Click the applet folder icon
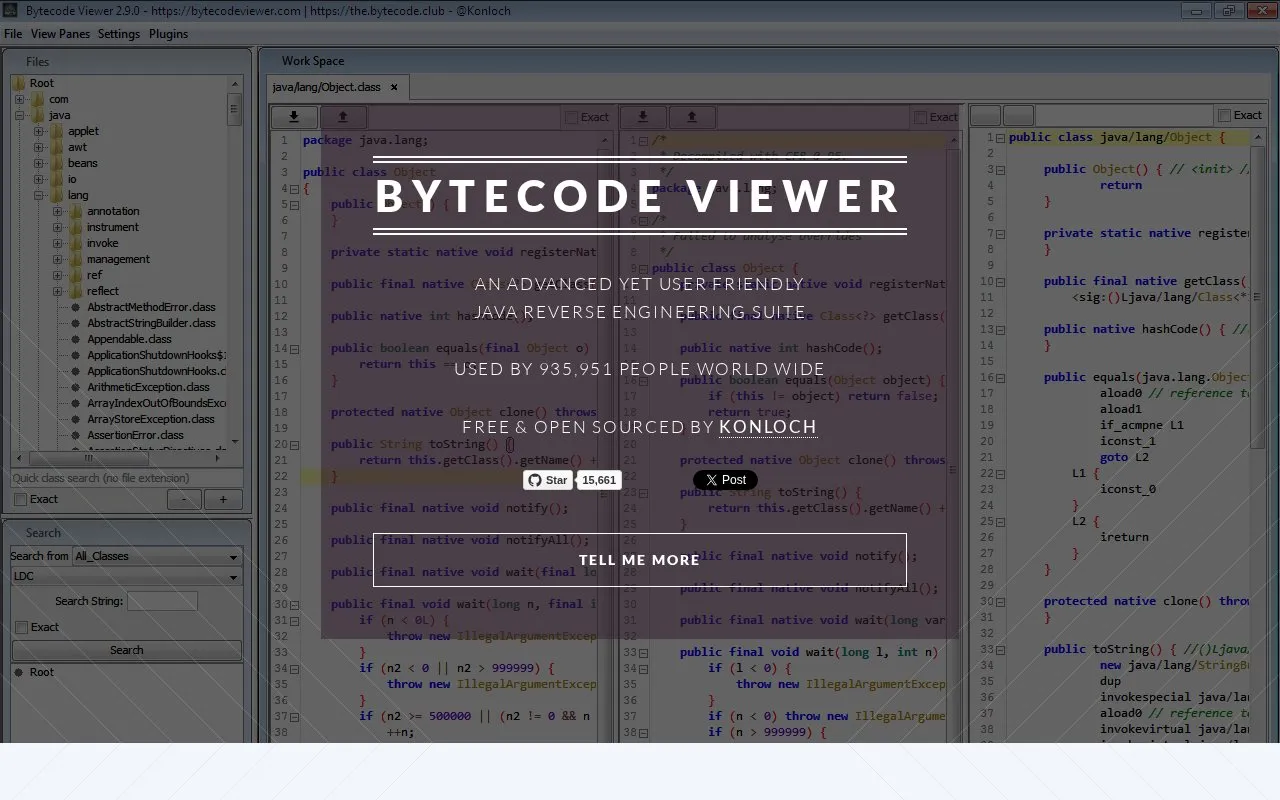Screen dimensions: 1280x800 coord(57,131)
